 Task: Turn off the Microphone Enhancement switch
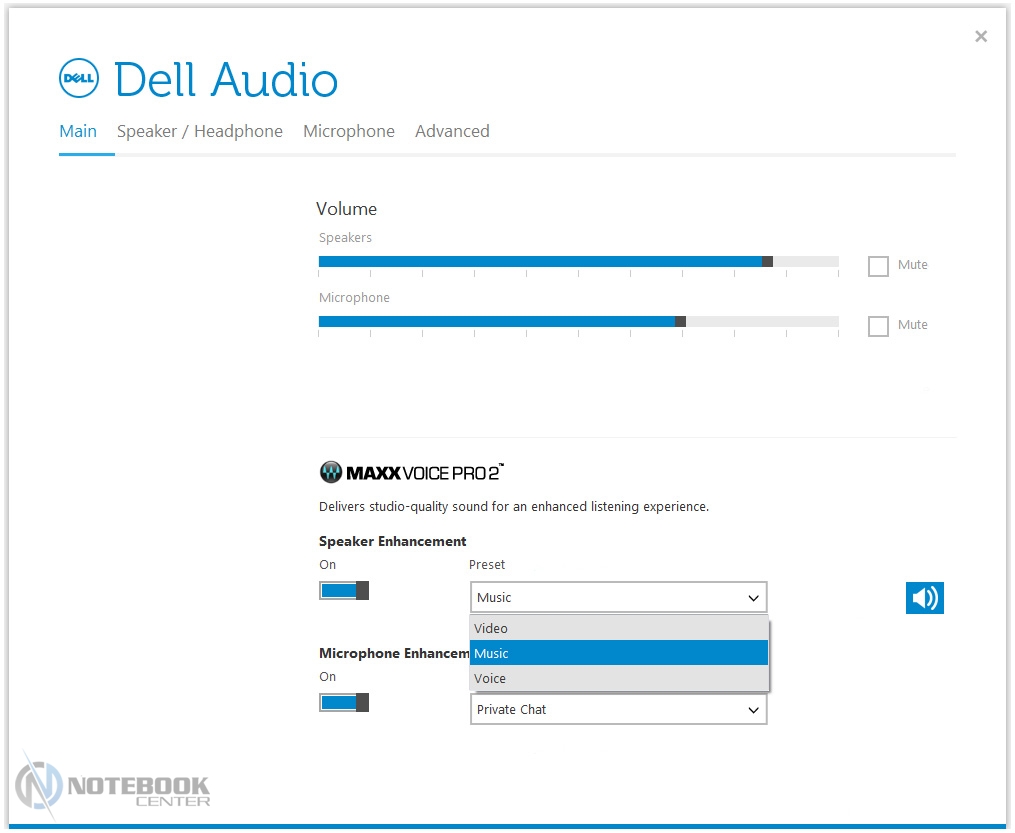344,702
